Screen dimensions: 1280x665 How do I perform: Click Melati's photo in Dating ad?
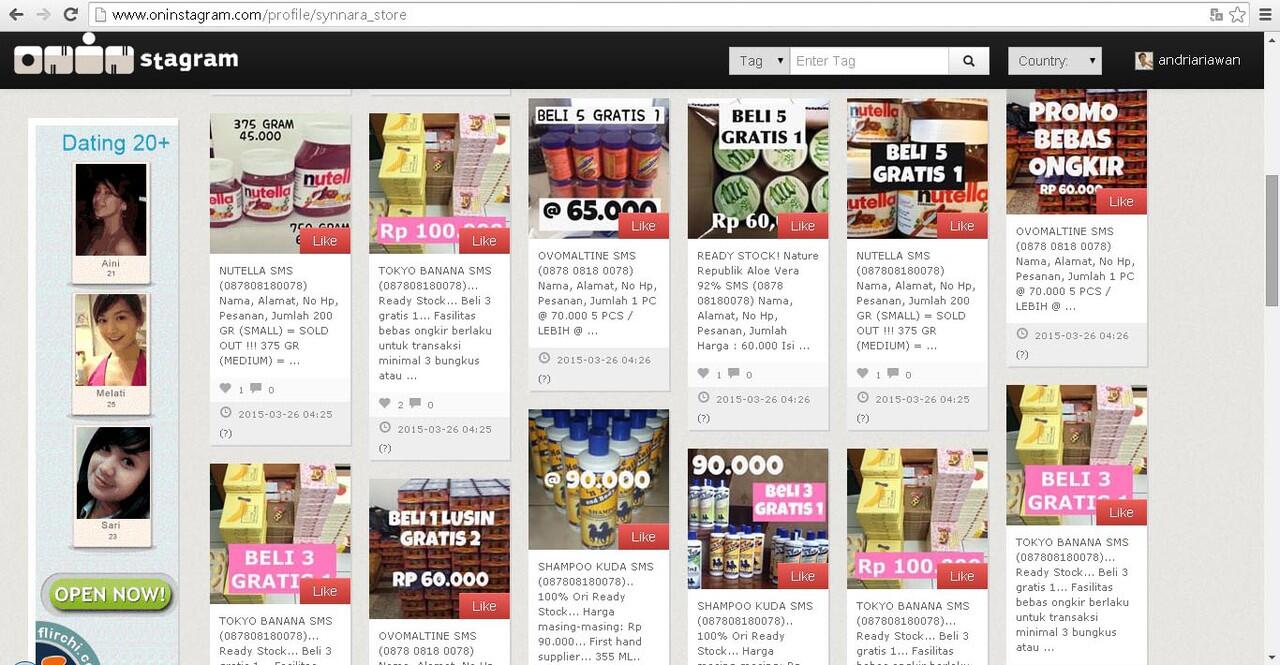(x=111, y=340)
